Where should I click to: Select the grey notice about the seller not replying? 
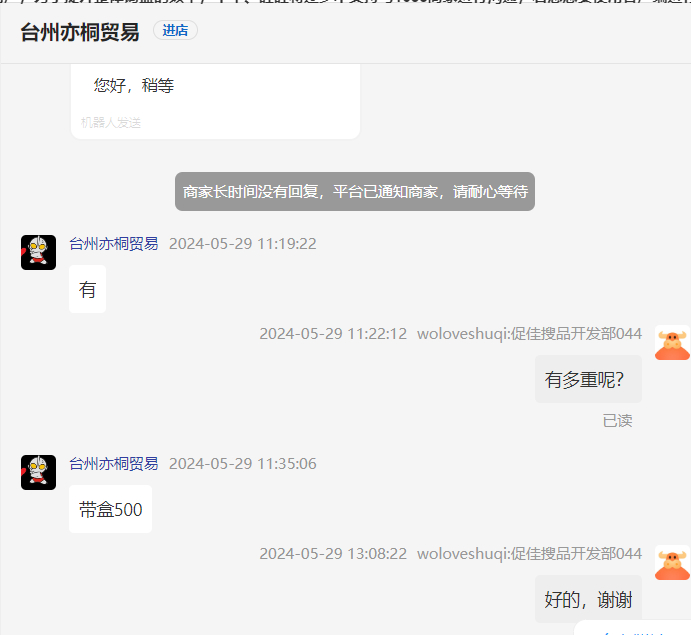point(355,191)
